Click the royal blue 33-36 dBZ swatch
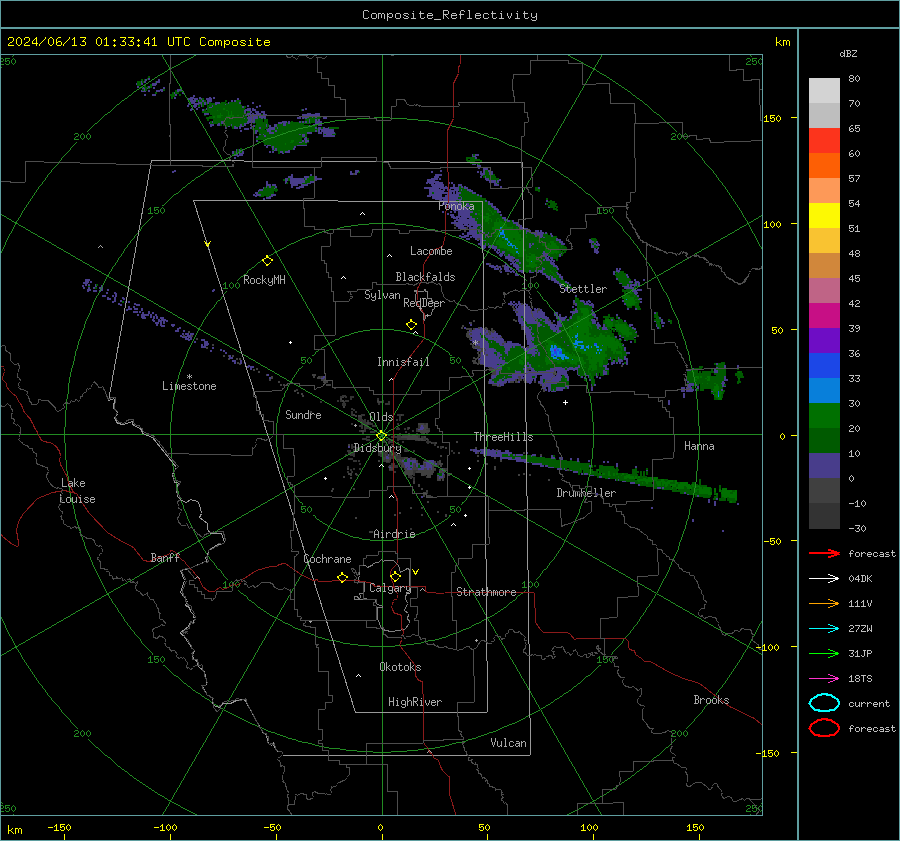 (x=824, y=366)
